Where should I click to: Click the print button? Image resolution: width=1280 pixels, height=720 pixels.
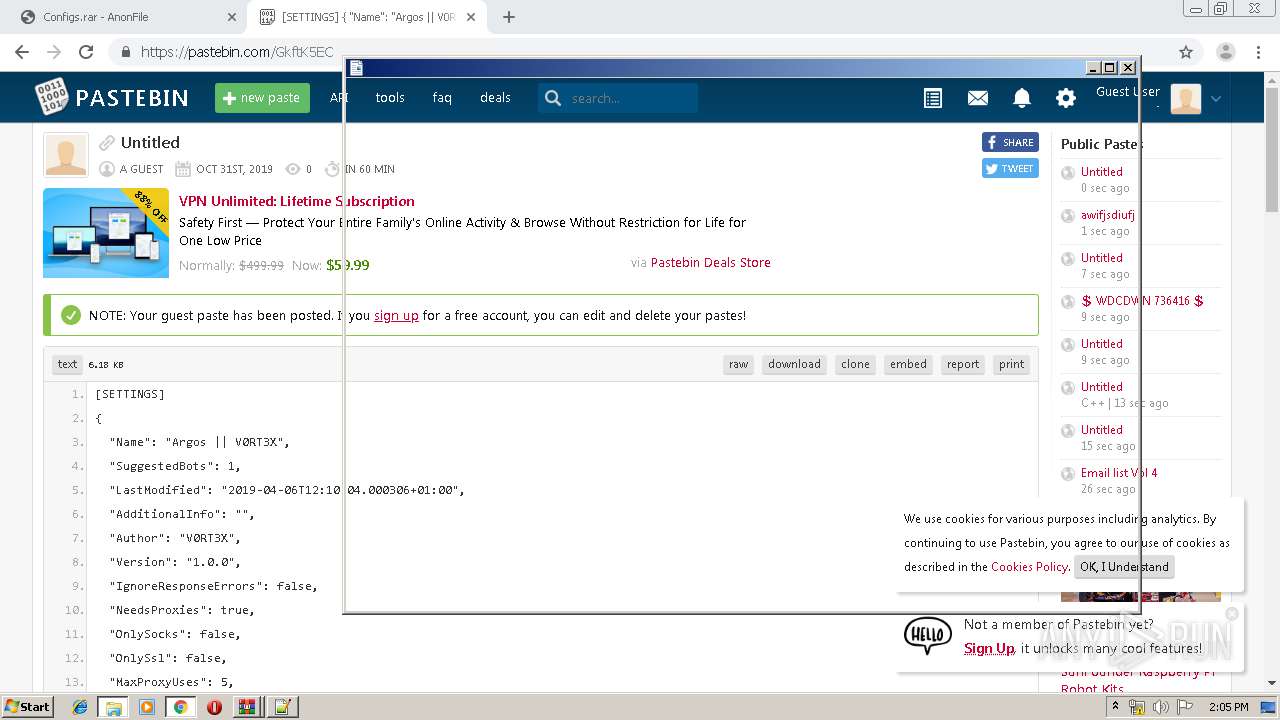pos(1011,364)
